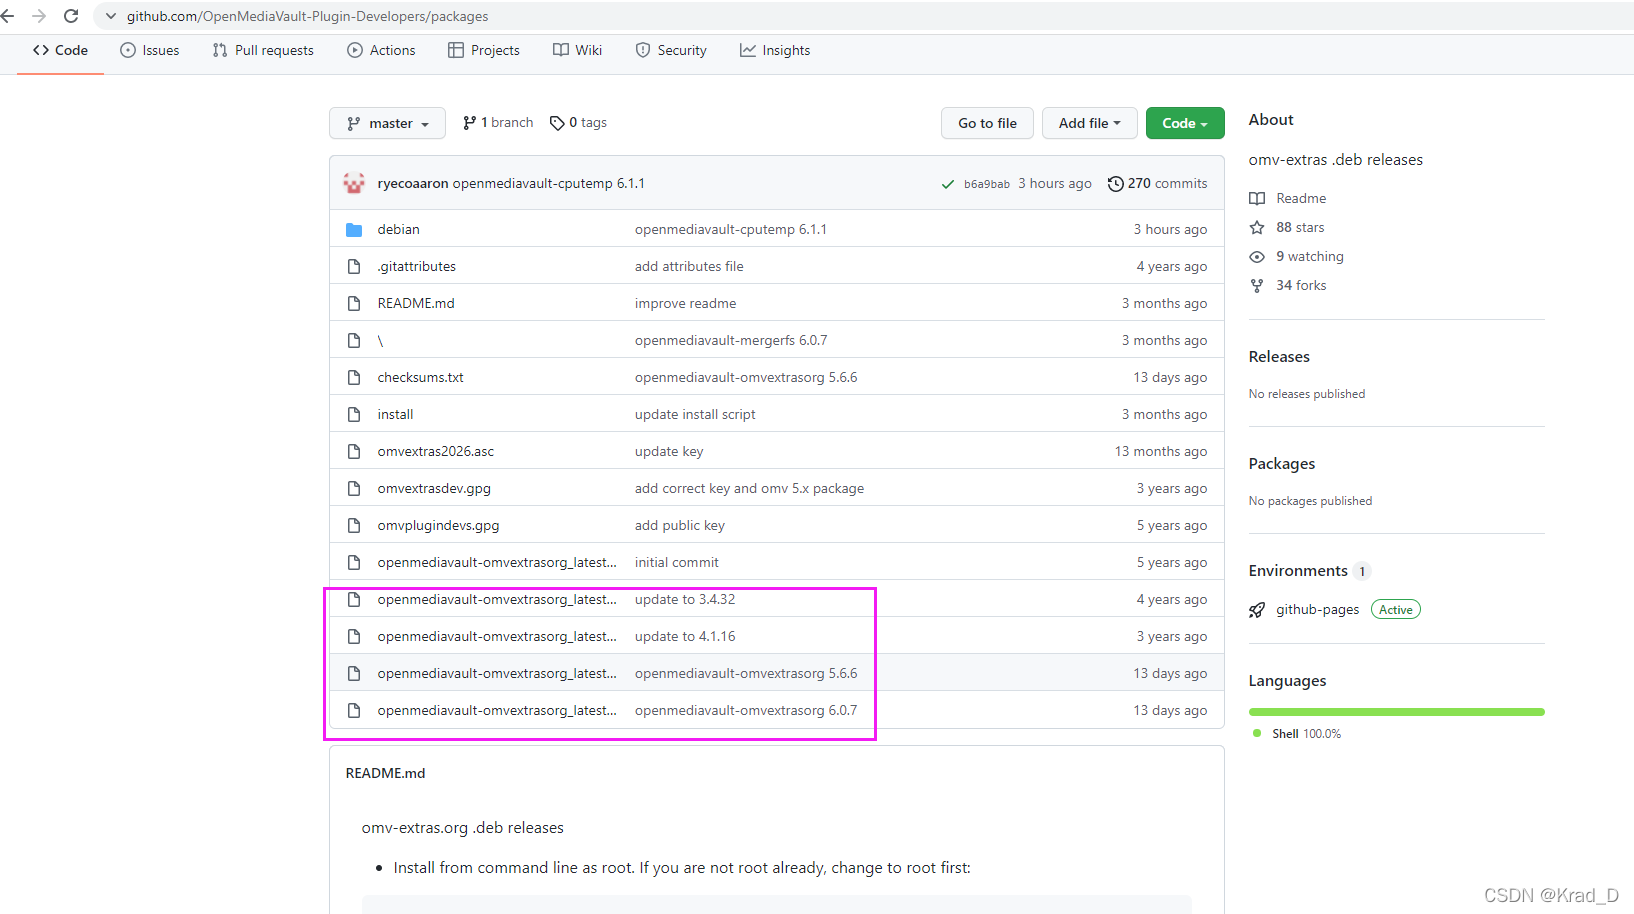
Task: Open the Security tab
Action: click(x=671, y=50)
